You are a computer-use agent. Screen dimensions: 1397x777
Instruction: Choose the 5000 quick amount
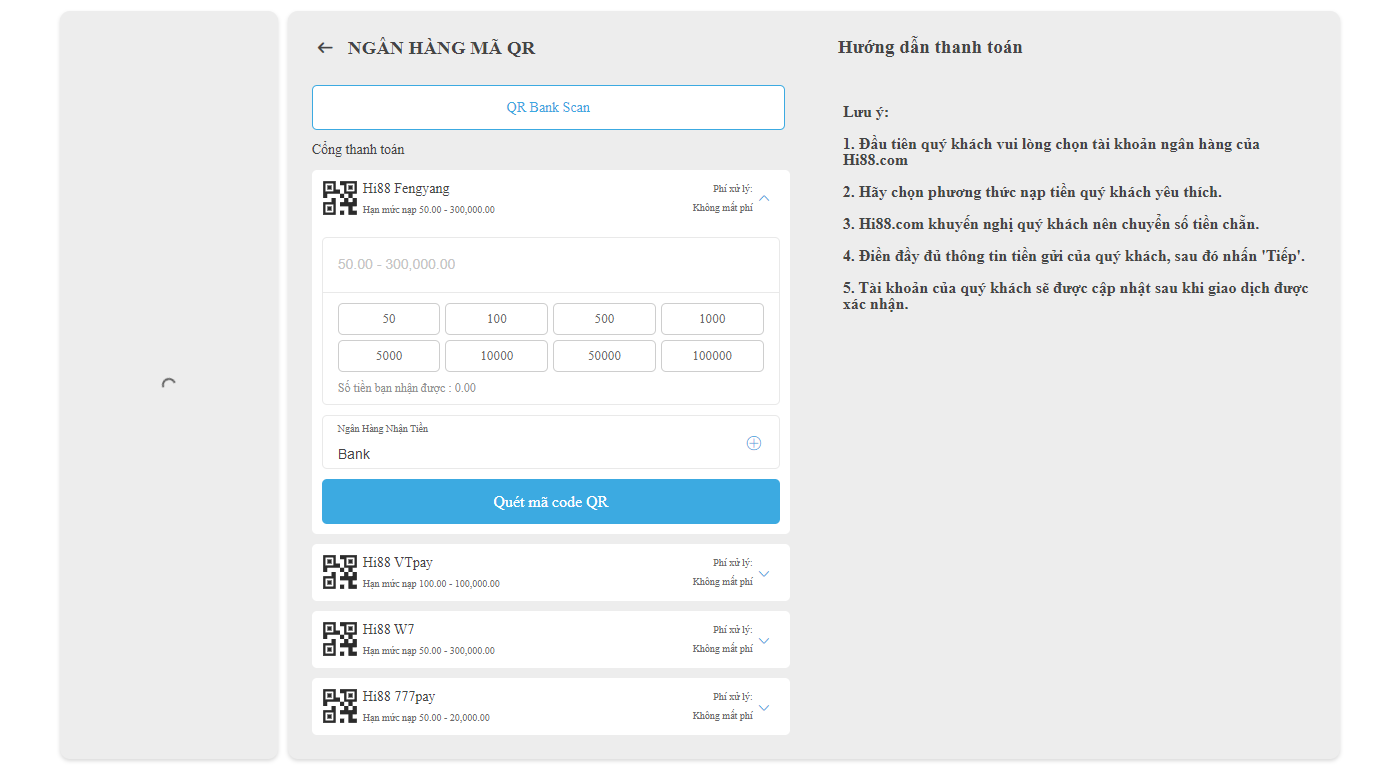pyautogui.click(x=389, y=356)
